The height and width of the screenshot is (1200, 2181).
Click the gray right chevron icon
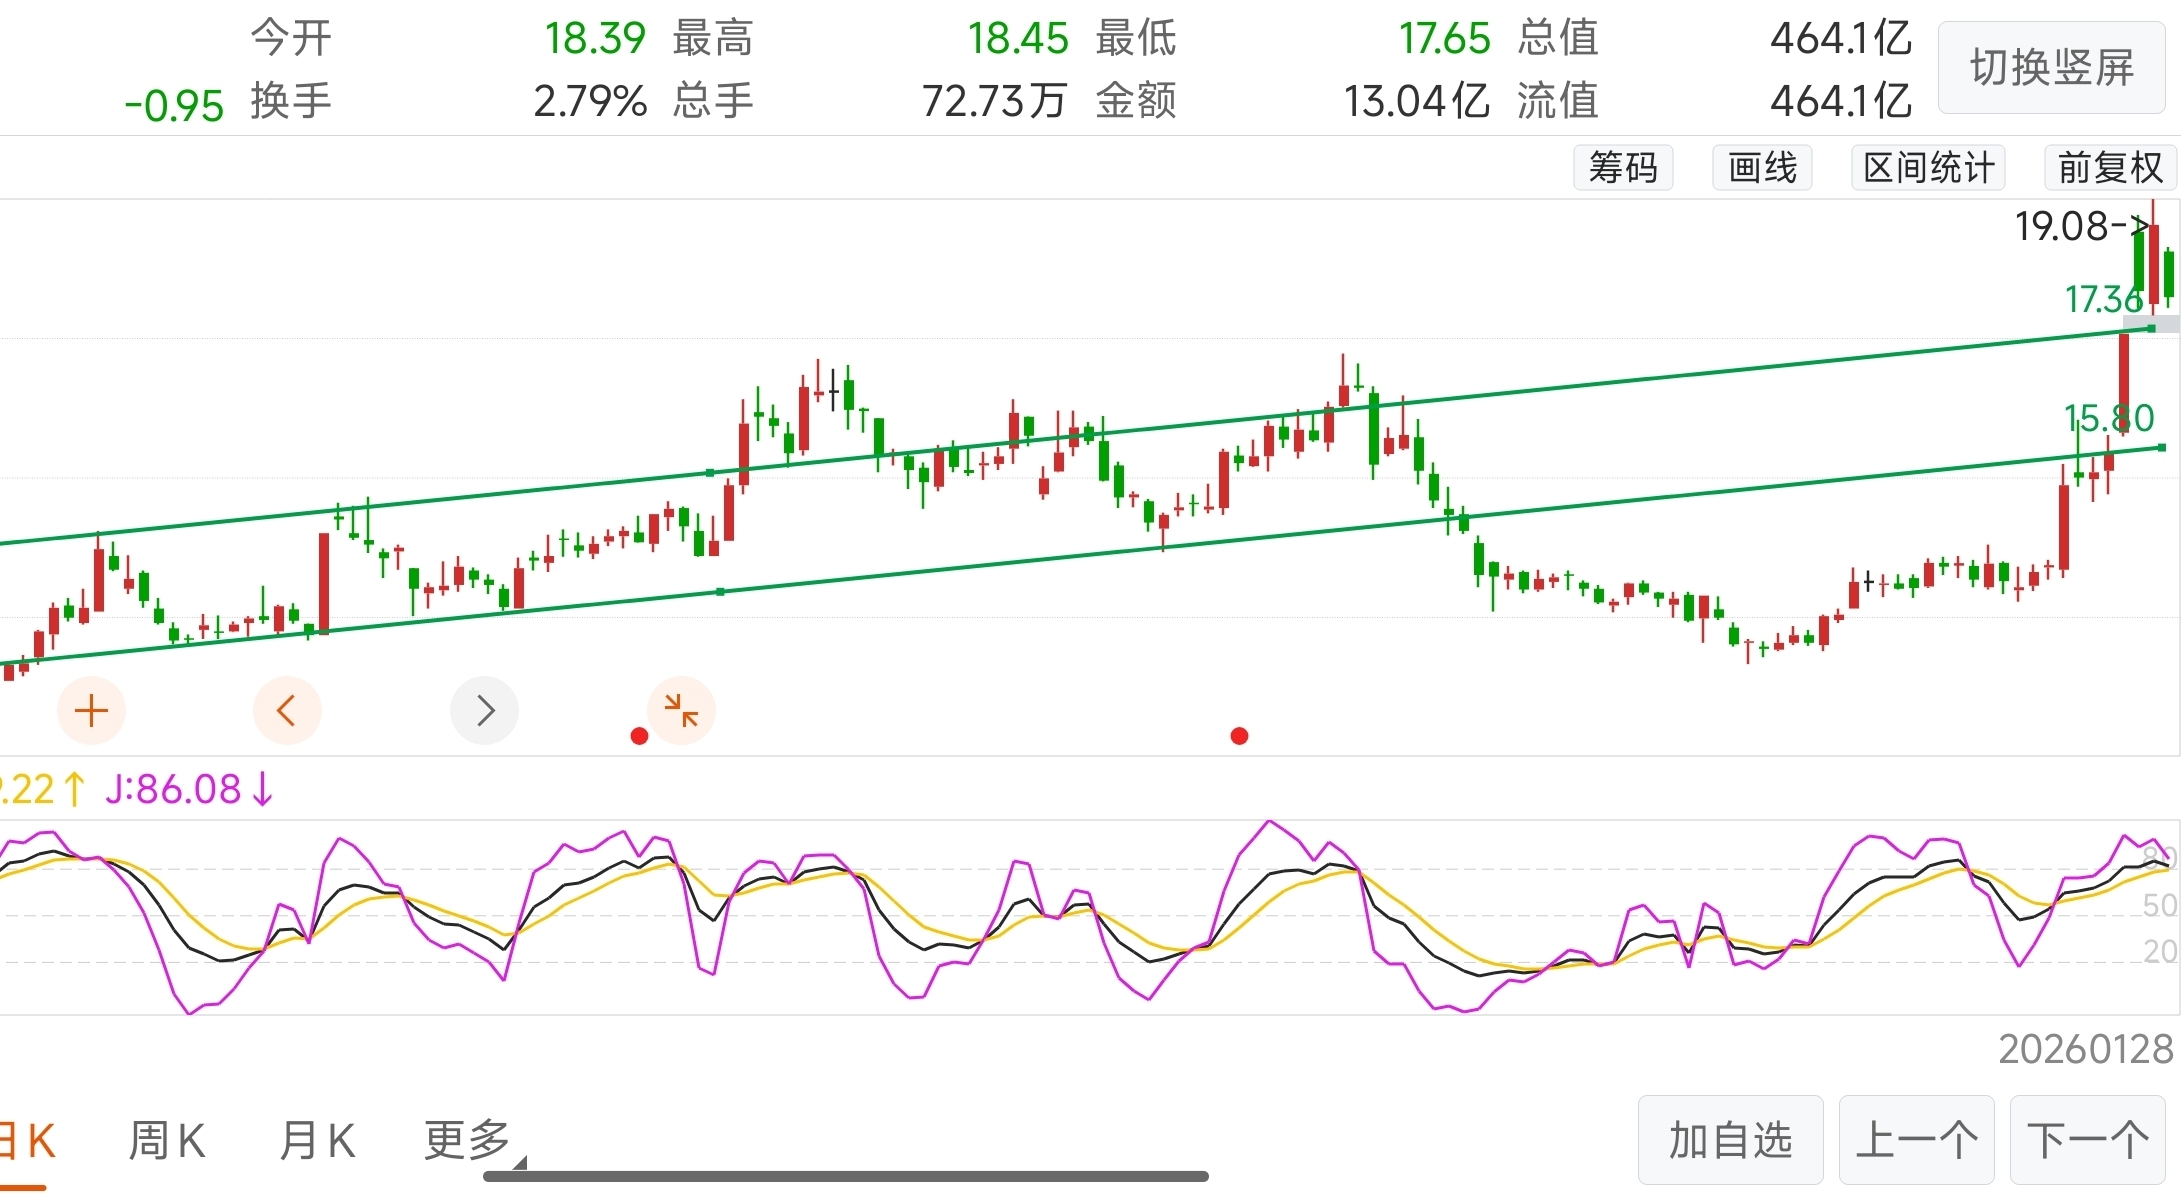click(x=485, y=711)
